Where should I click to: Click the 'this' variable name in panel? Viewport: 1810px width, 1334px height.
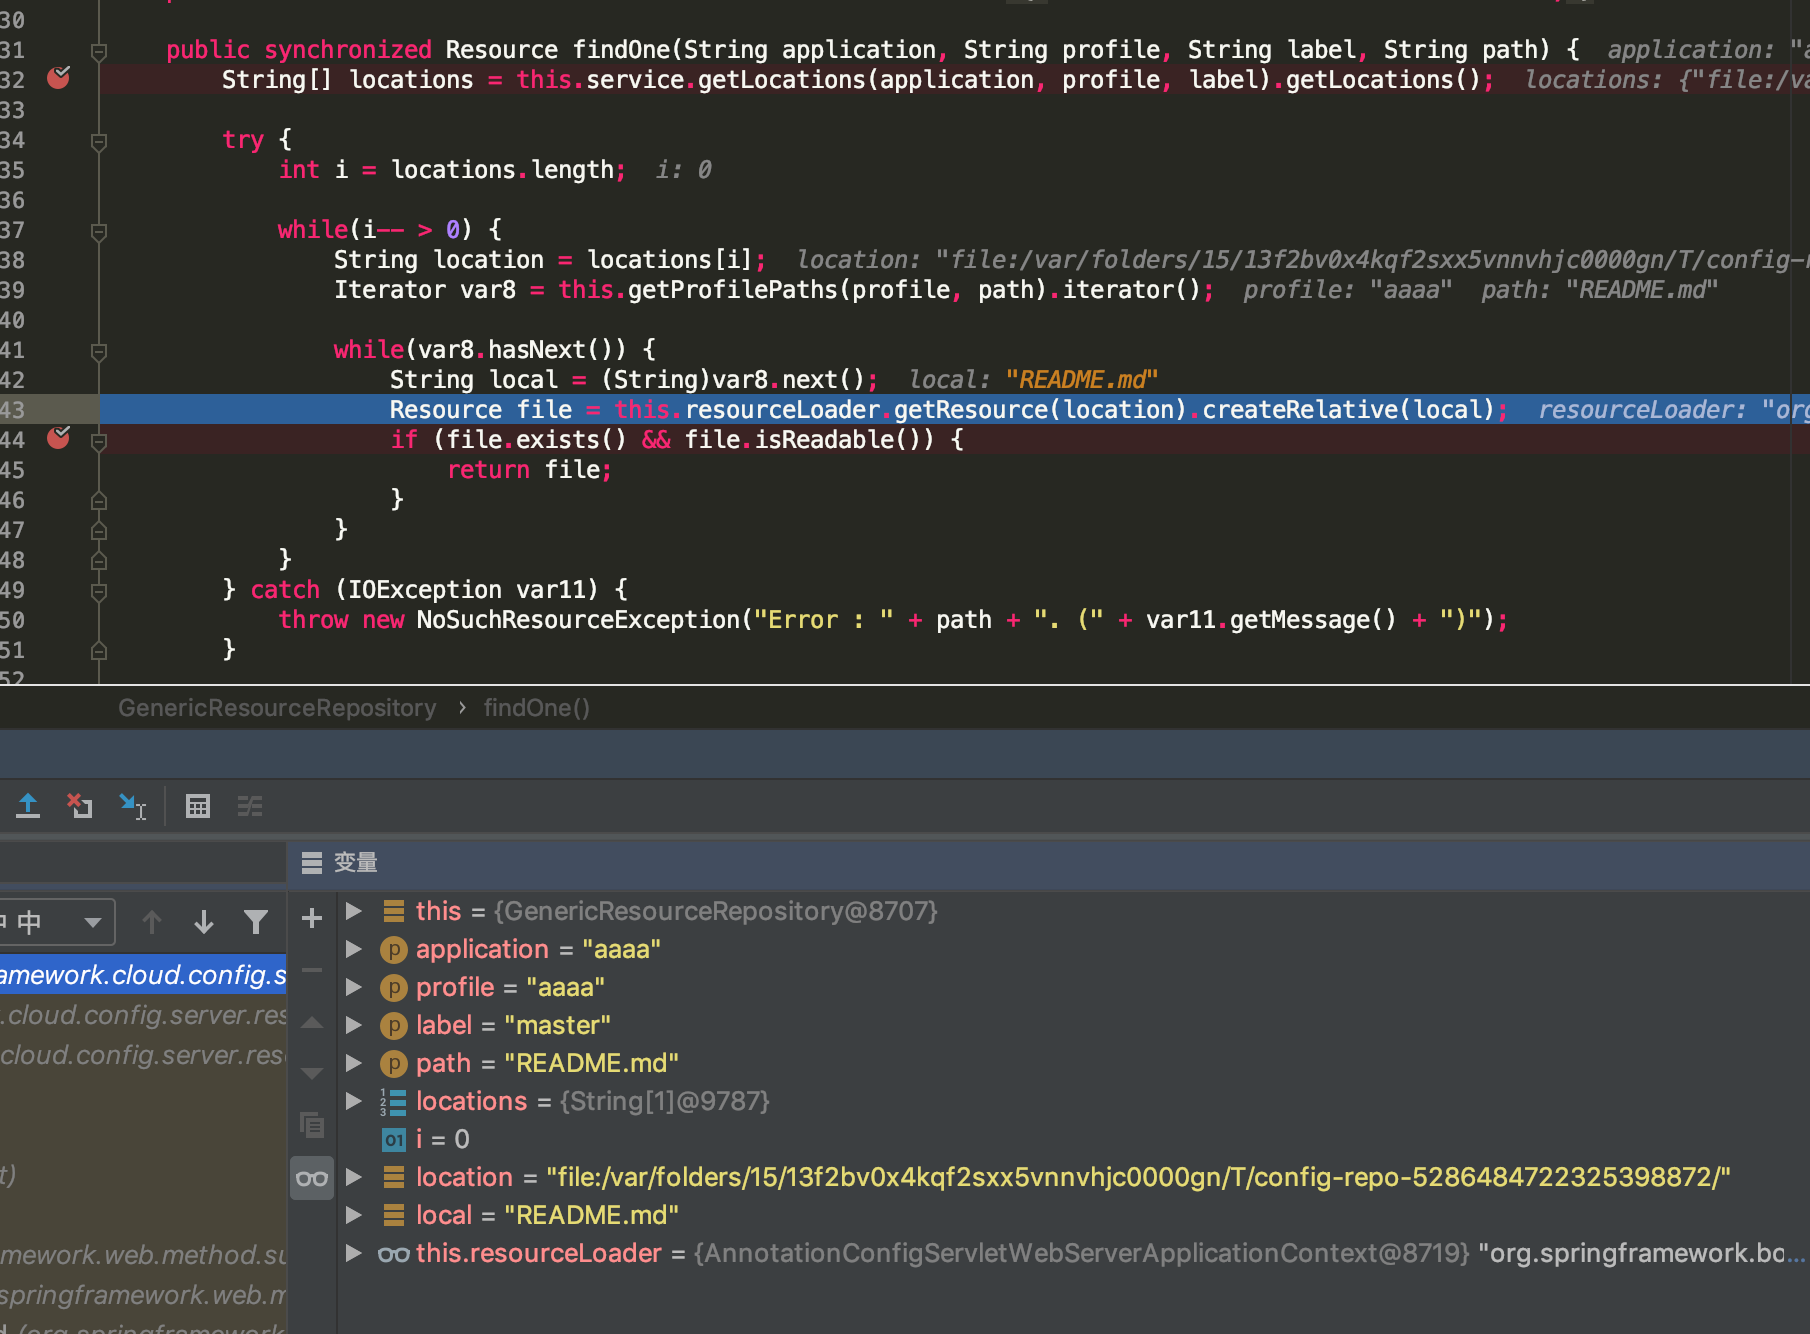click(x=438, y=911)
